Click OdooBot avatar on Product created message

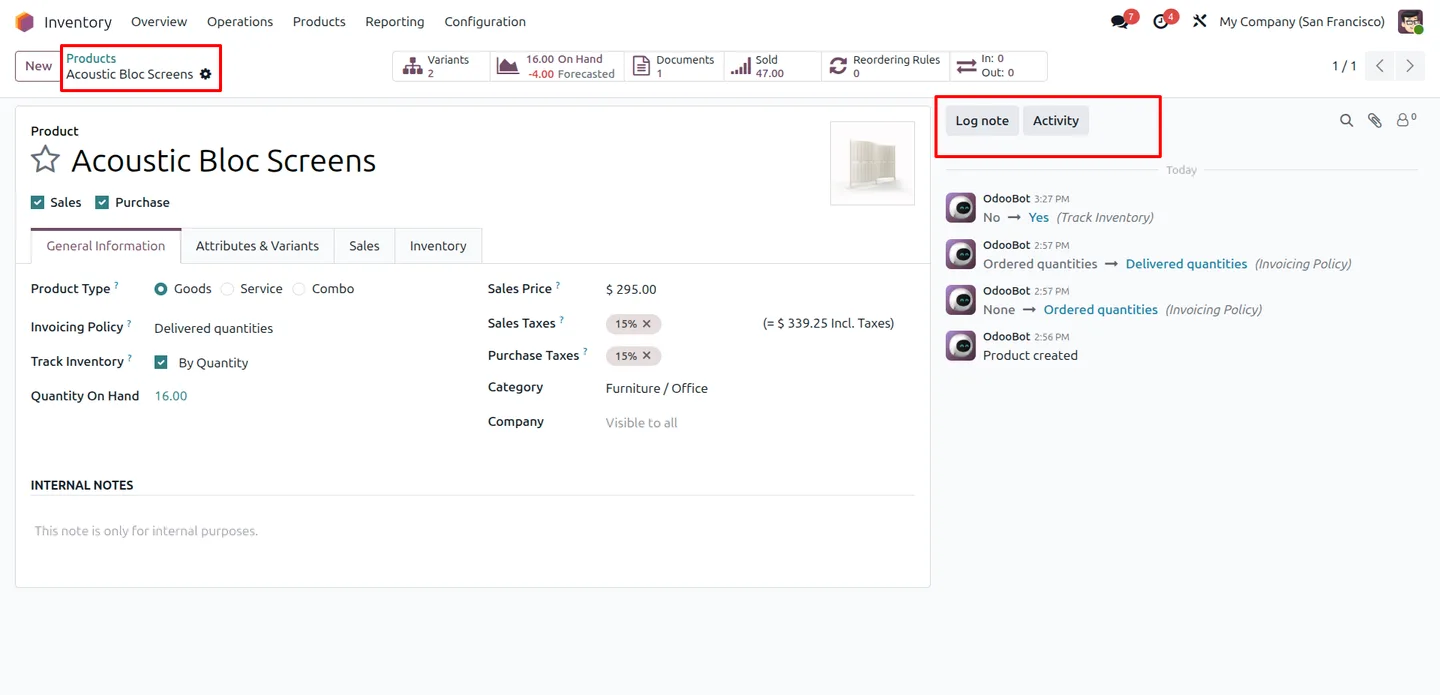click(x=961, y=346)
